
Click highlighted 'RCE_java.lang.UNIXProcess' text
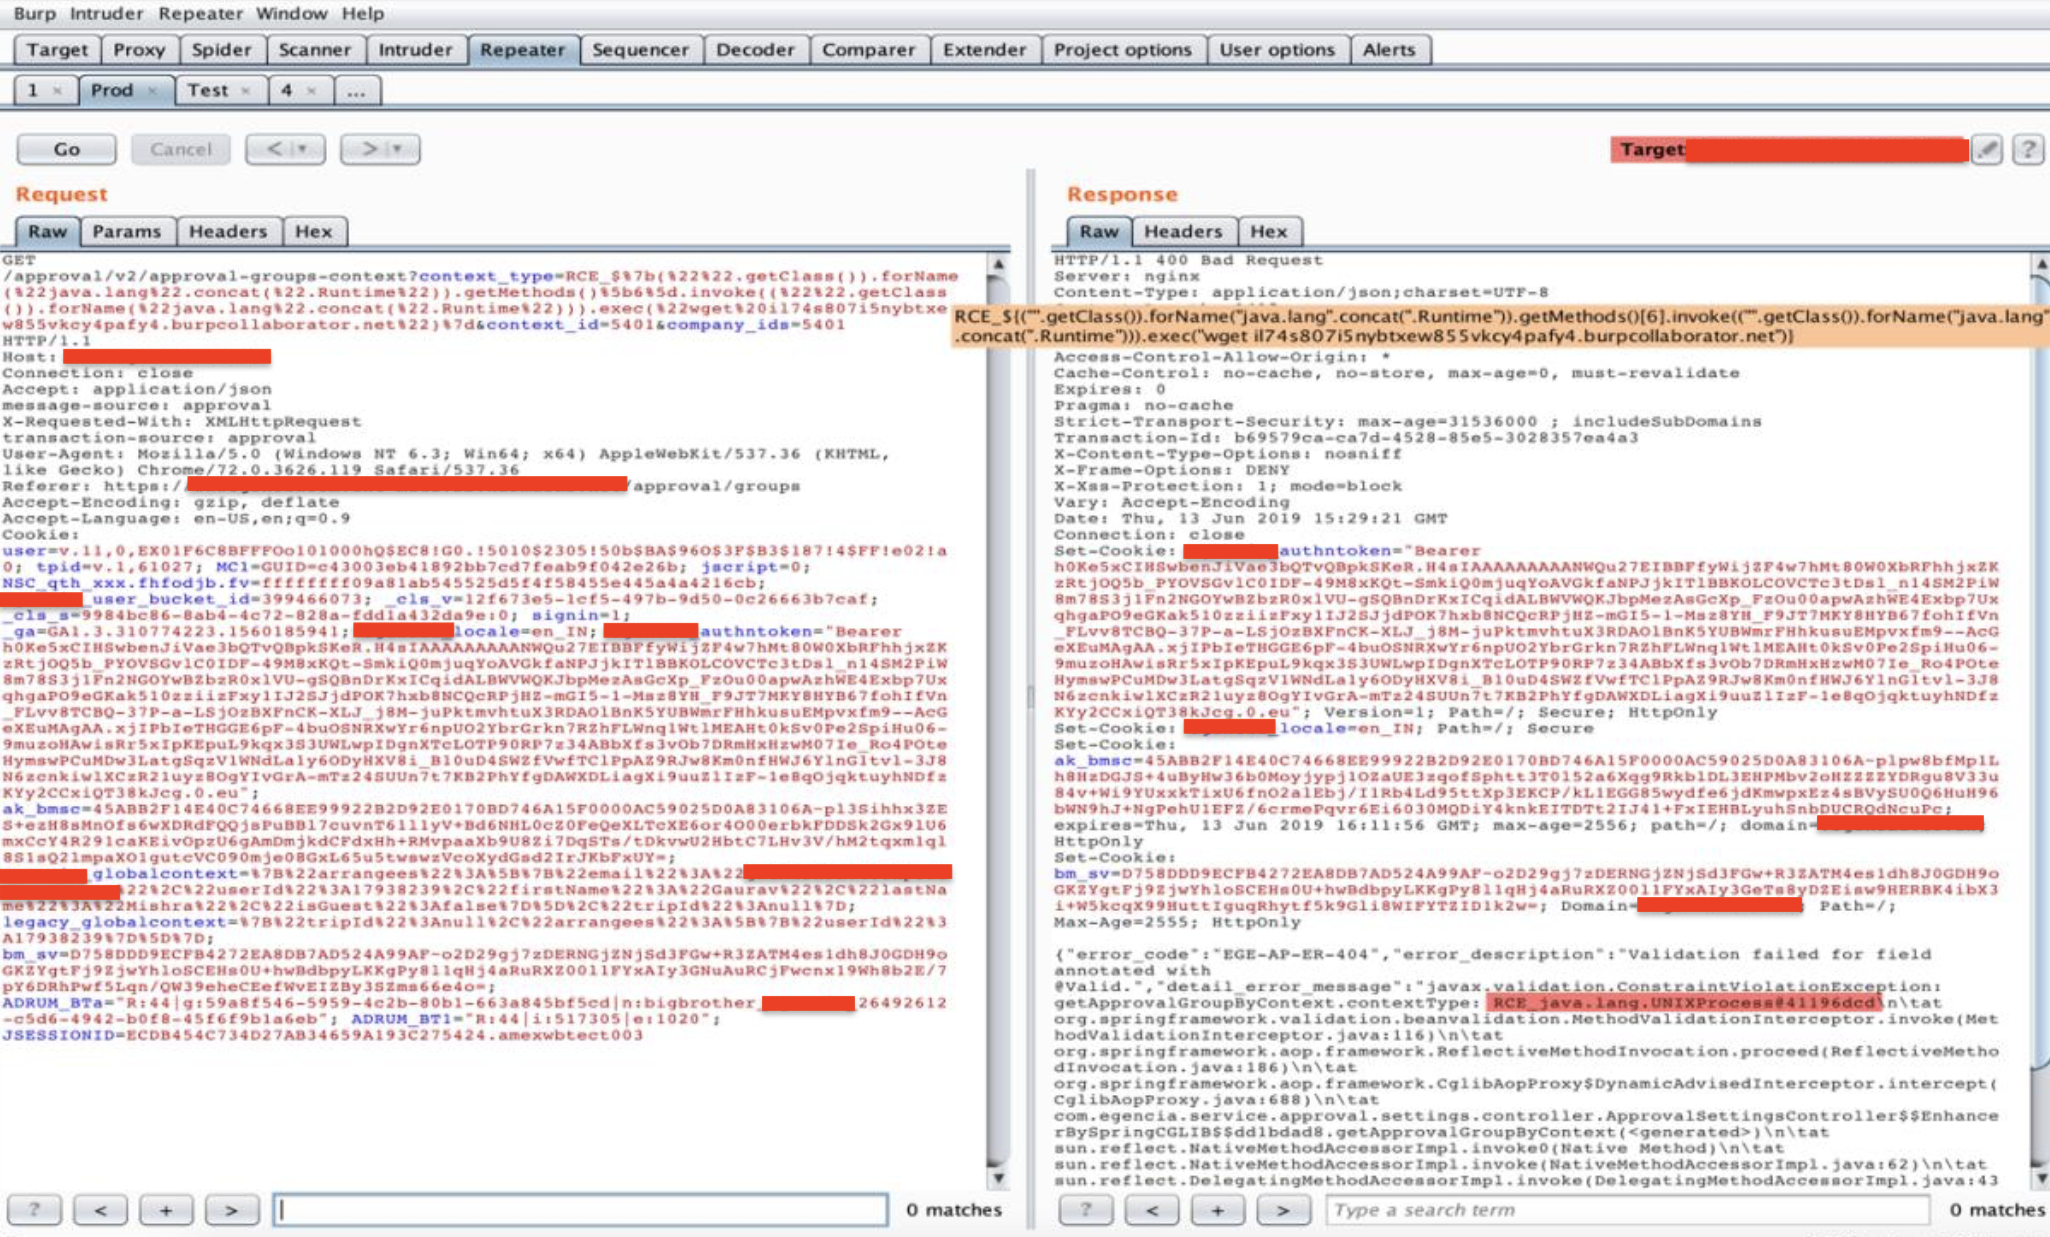tap(1684, 1003)
